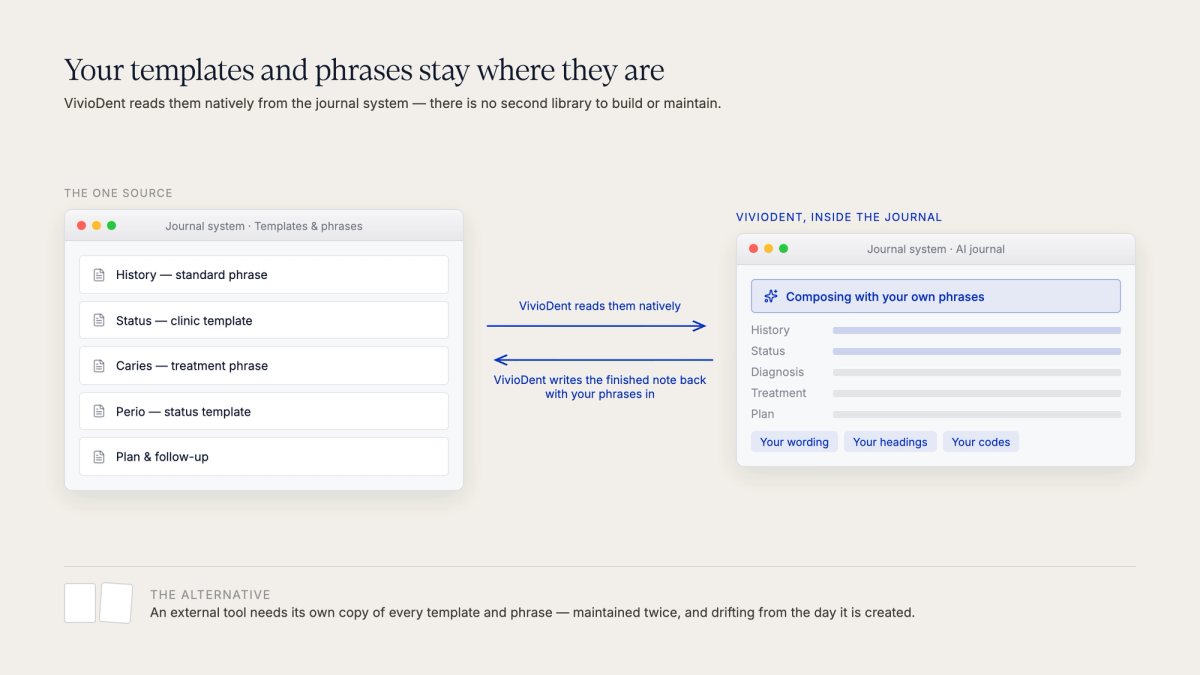Click the duplicate pages icon beside The Alternative
Image resolution: width=1200 pixels, height=675 pixels.
click(99, 603)
